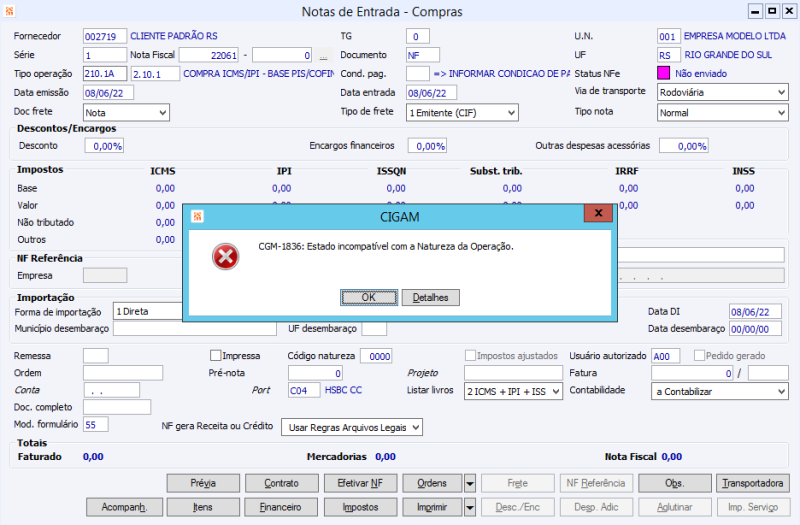800x525 pixels.
Task: Click the application icon in main title bar
Action: (9, 11)
